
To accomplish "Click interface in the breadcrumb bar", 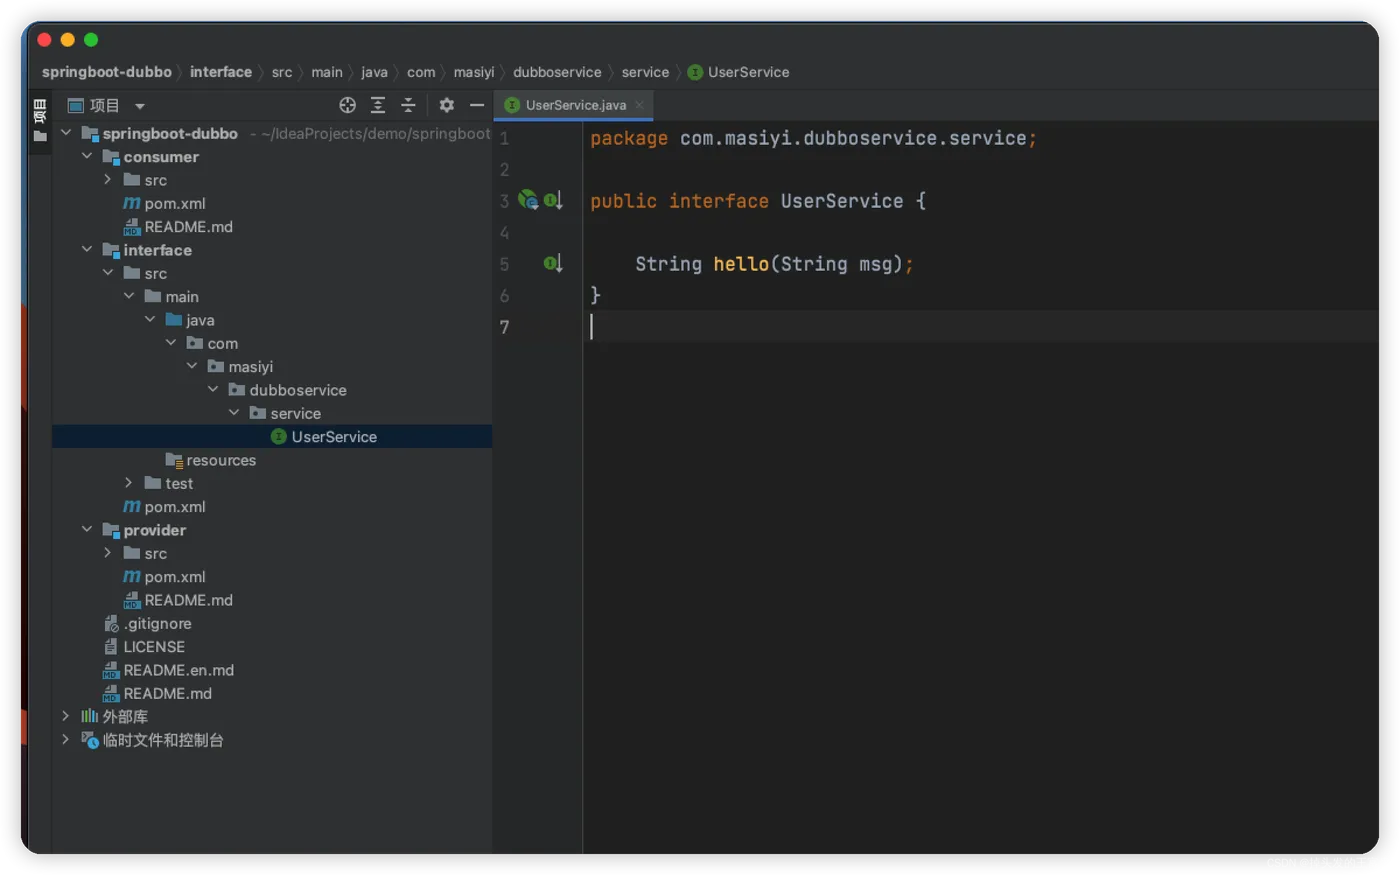I will coord(221,72).
